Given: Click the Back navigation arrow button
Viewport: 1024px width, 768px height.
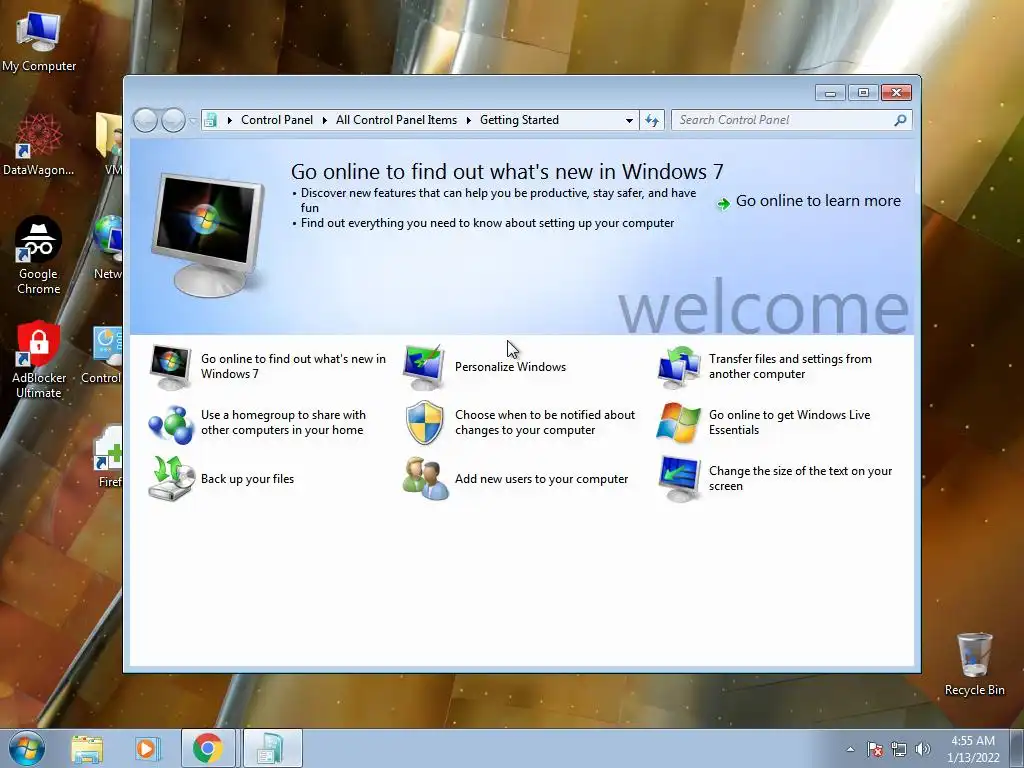Looking at the screenshot, I should 145,120.
